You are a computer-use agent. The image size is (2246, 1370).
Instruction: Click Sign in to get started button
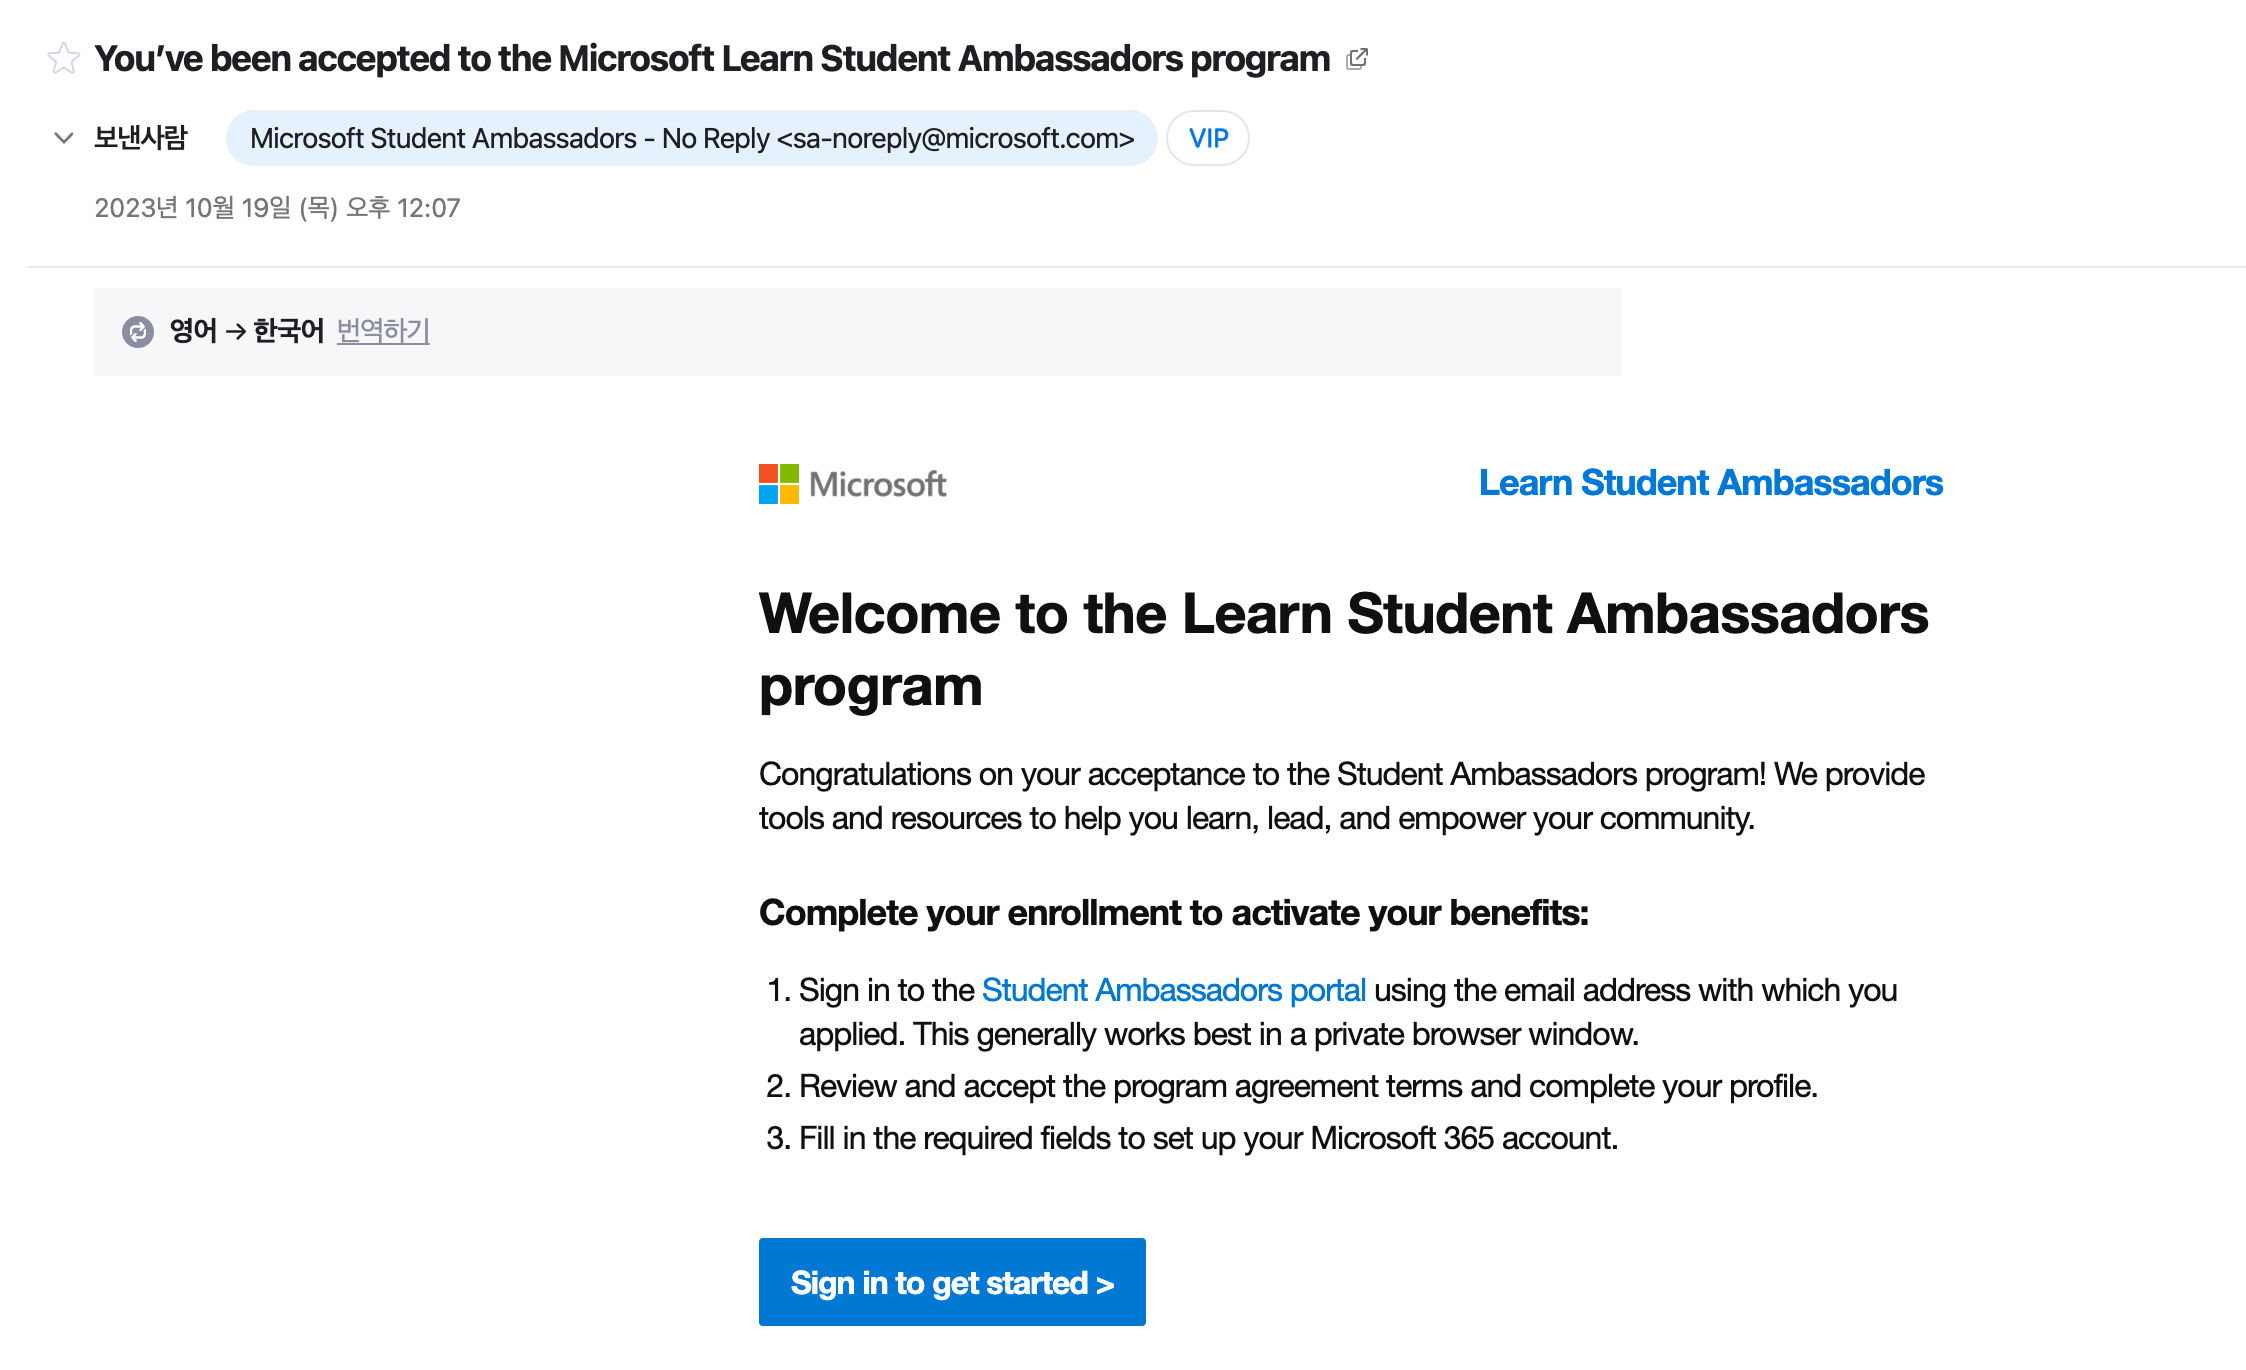point(952,1282)
